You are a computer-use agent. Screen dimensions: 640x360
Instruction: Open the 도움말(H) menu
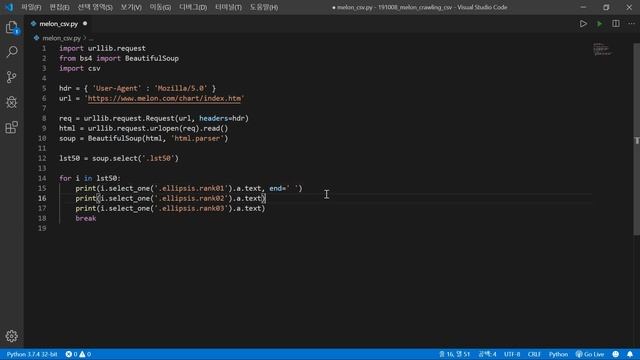coord(264,7)
